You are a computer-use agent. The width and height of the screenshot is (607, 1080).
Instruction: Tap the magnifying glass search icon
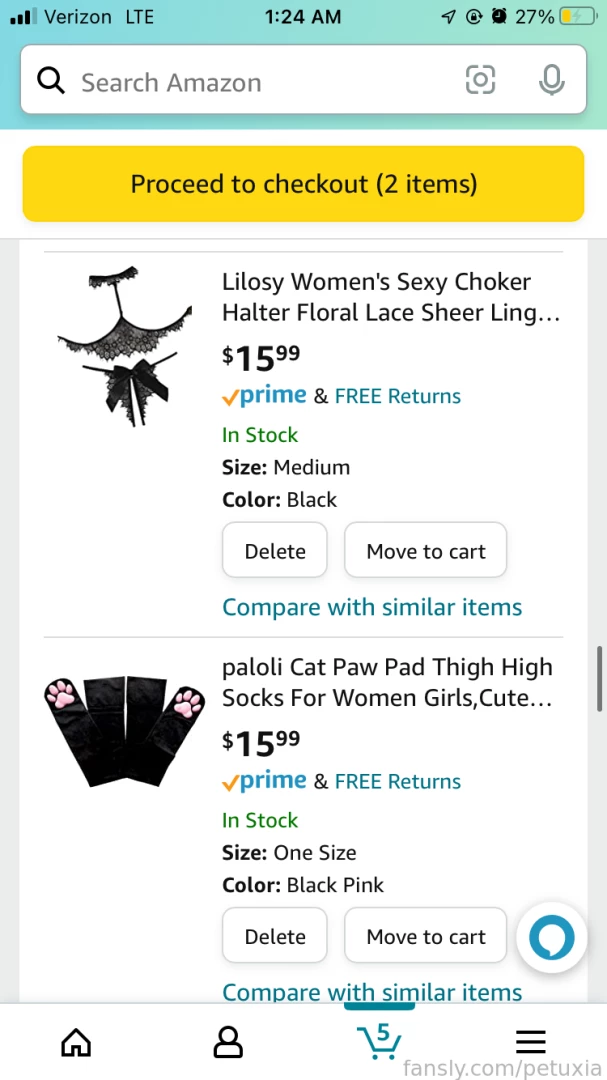click(51, 81)
